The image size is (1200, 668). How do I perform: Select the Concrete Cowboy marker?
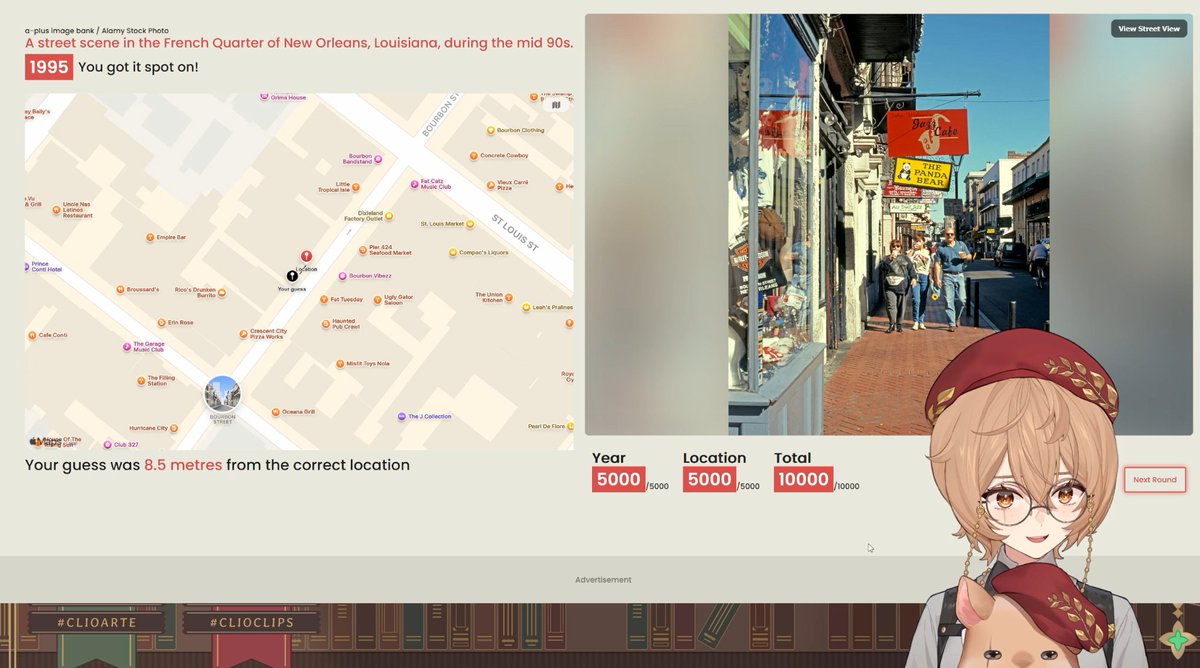click(x=474, y=155)
